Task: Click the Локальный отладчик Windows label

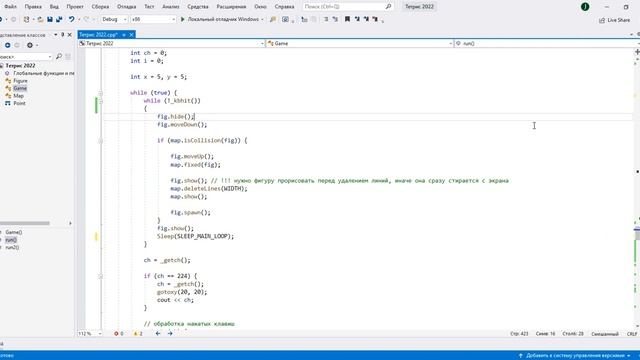Action: (223, 19)
